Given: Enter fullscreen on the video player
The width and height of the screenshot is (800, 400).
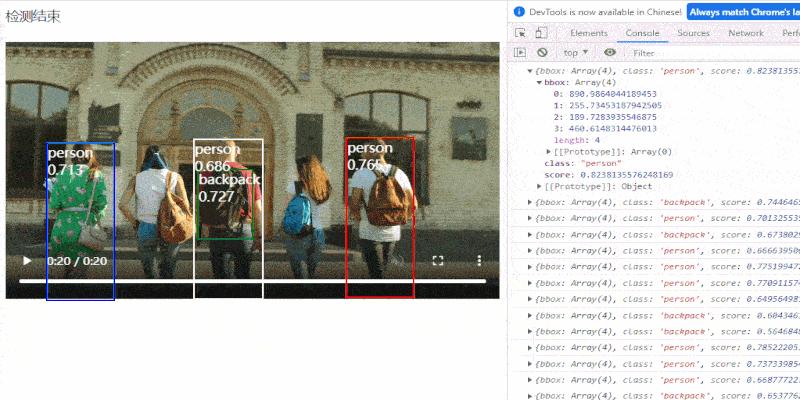Looking at the screenshot, I should pyautogui.click(x=438, y=261).
